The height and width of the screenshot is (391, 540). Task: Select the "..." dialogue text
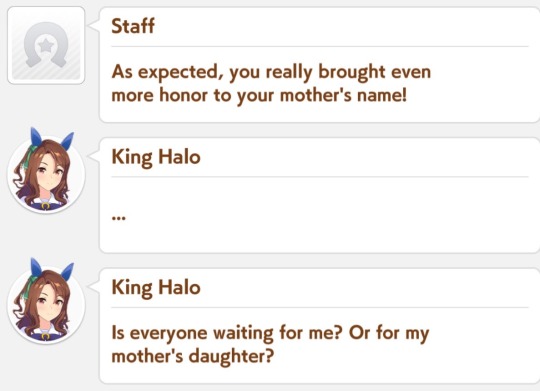click(x=119, y=217)
